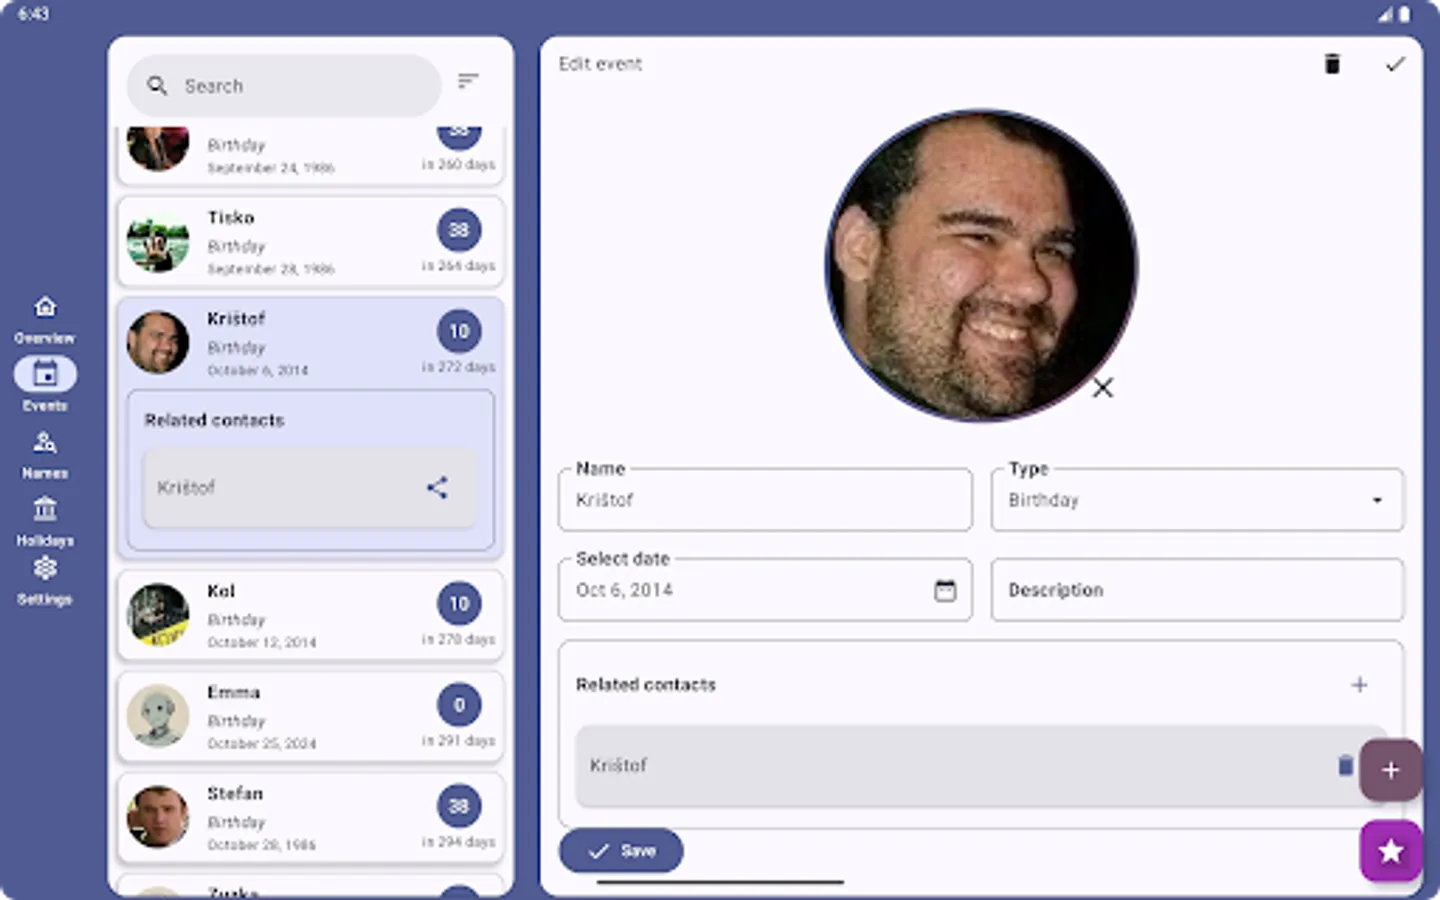Open the Settings section

45,576
